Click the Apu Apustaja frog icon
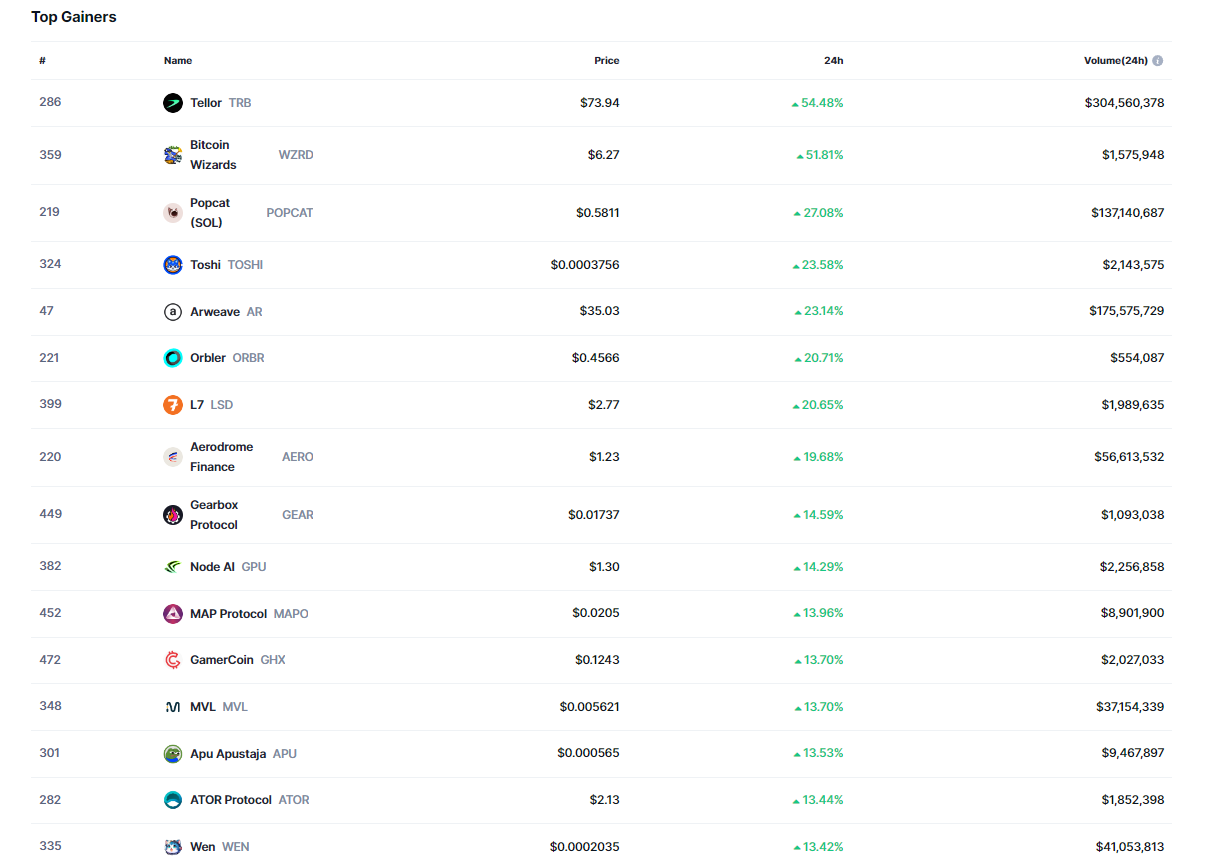 (x=173, y=754)
